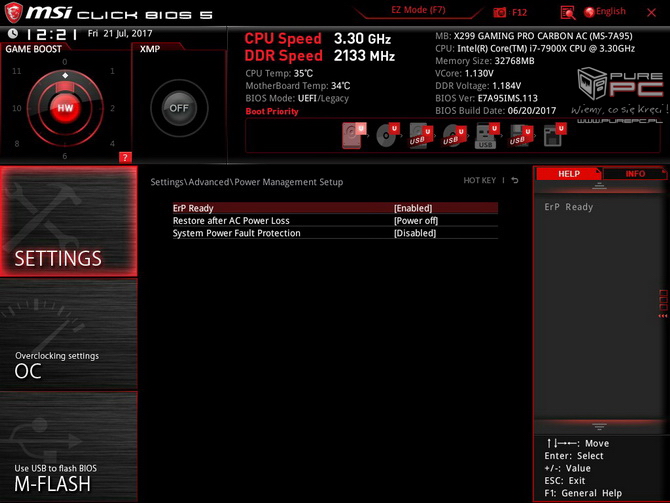Open the SETTINGS section
Image resolution: width=670 pixels, height=503 pixels.
69,221
